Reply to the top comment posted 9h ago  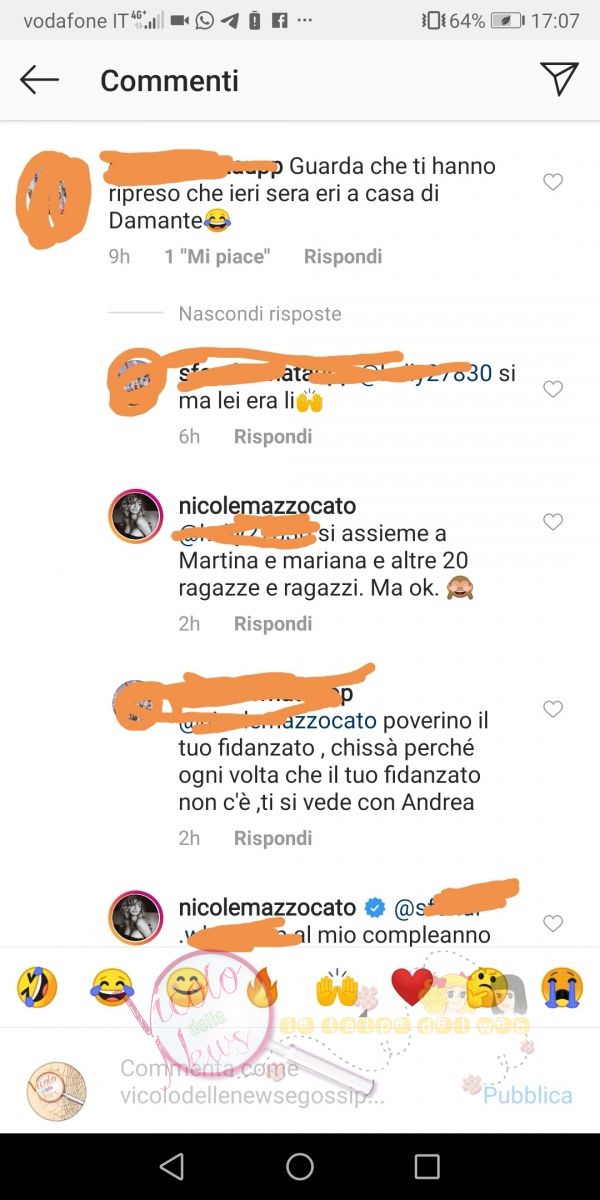[x=343, y=257]
